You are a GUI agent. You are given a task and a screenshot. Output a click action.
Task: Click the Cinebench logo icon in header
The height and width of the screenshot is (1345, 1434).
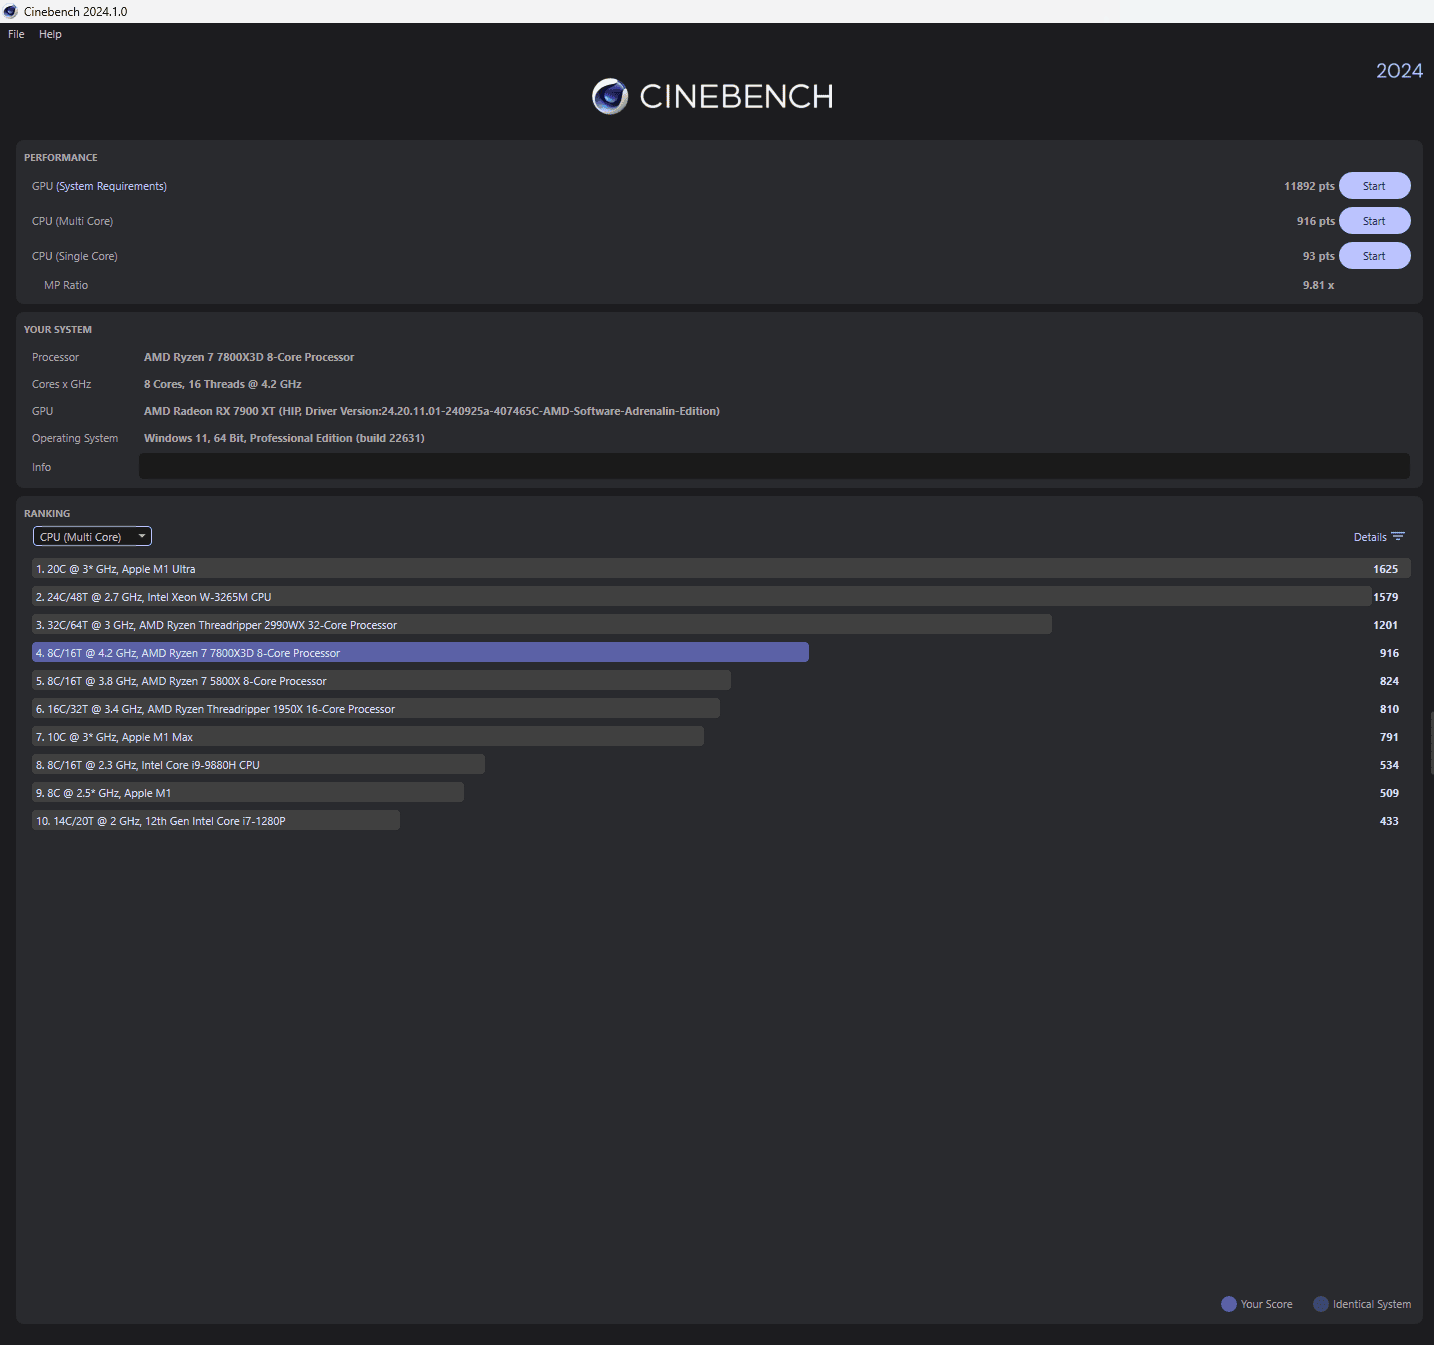click(x=610, y=96)
